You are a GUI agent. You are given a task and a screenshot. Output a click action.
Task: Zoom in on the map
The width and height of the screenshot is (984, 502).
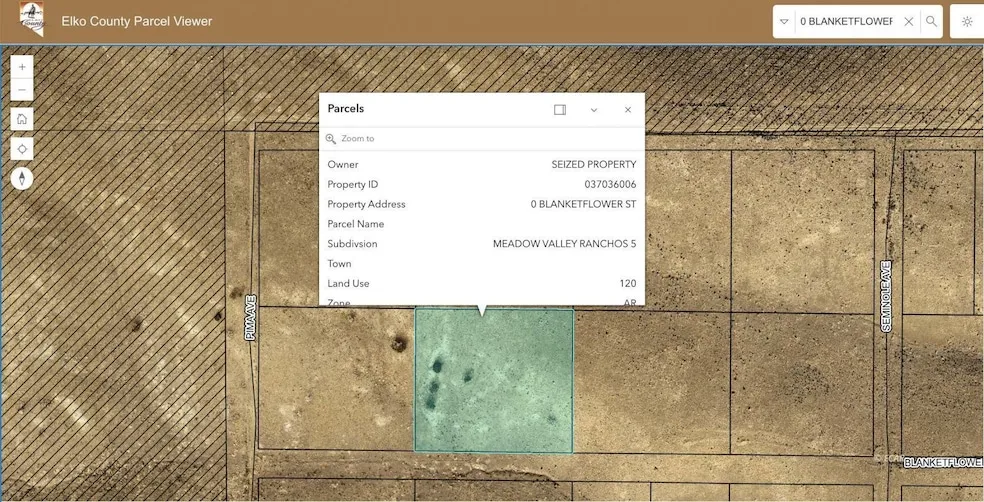point(22,67)
